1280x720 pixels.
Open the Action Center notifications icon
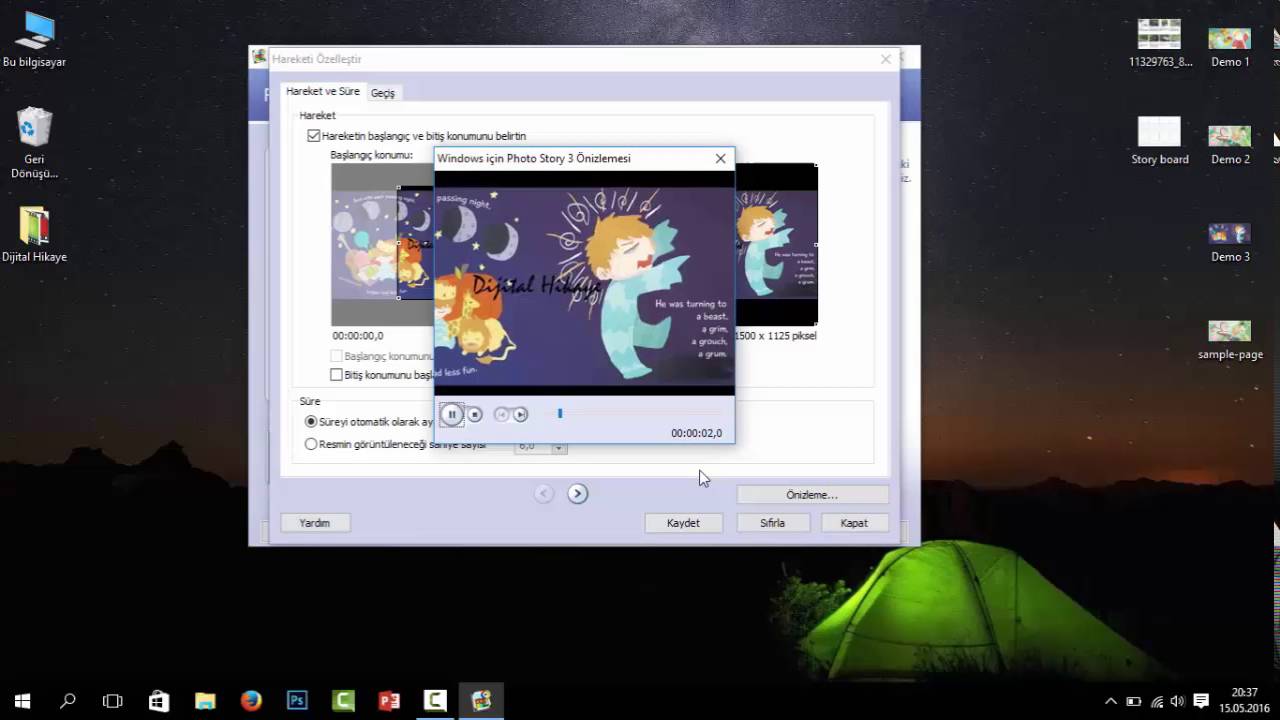click(1202, 701)
